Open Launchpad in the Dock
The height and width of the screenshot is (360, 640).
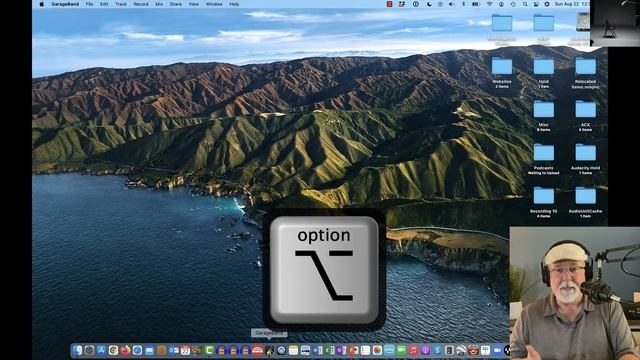tap(89, 350)
